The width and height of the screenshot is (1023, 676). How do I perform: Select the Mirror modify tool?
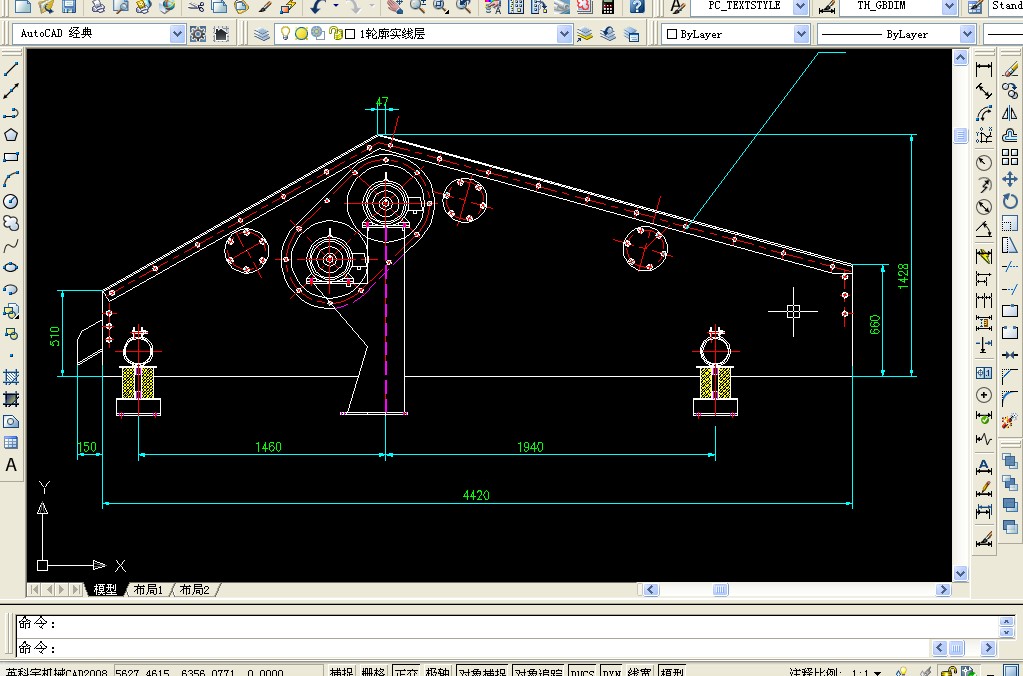[1010, 113]
